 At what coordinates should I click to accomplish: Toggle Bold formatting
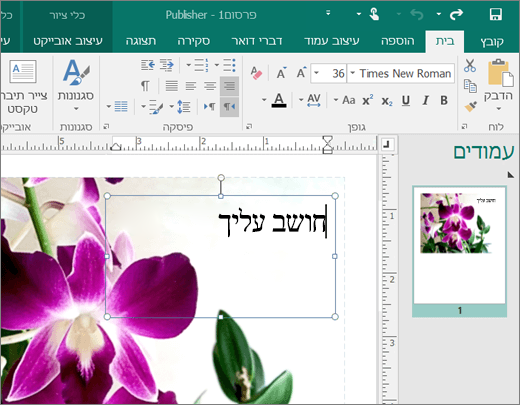(444, 100)
